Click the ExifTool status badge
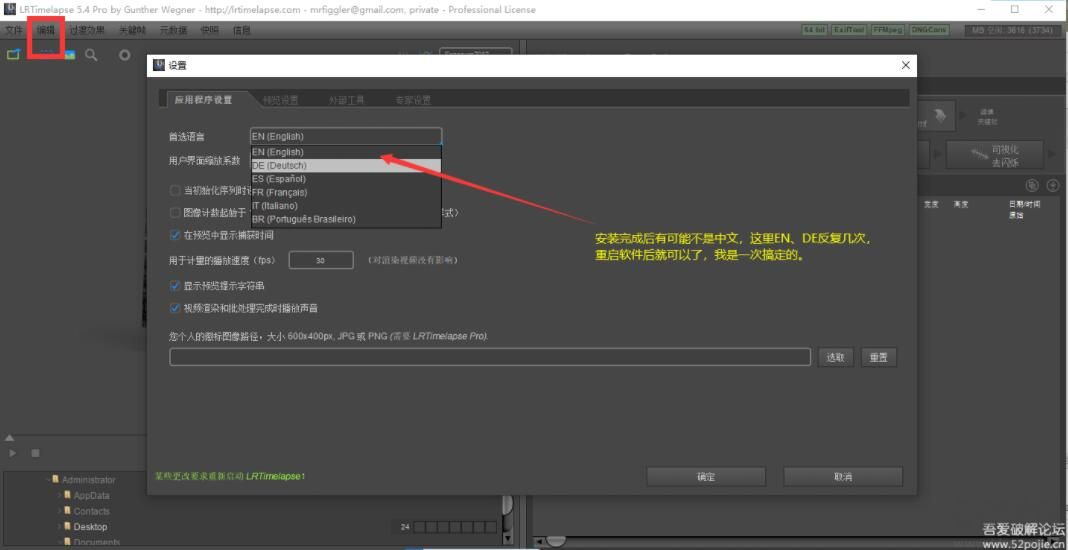Screen dimensions: 1068x550 coord(848,31)
